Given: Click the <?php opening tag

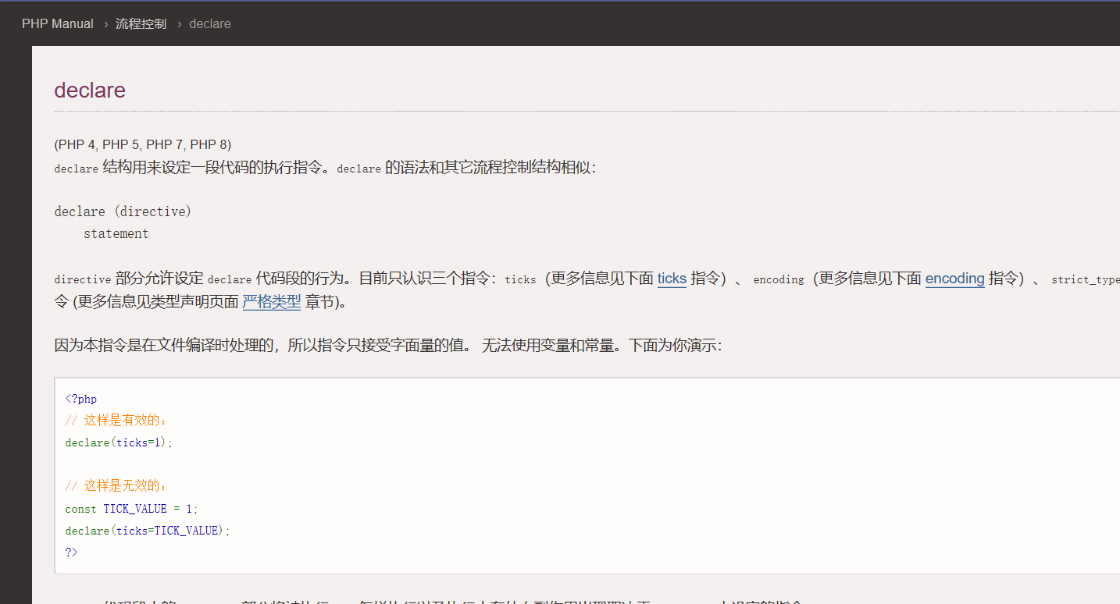Looking at the screenshot, I should click(81, 398).
